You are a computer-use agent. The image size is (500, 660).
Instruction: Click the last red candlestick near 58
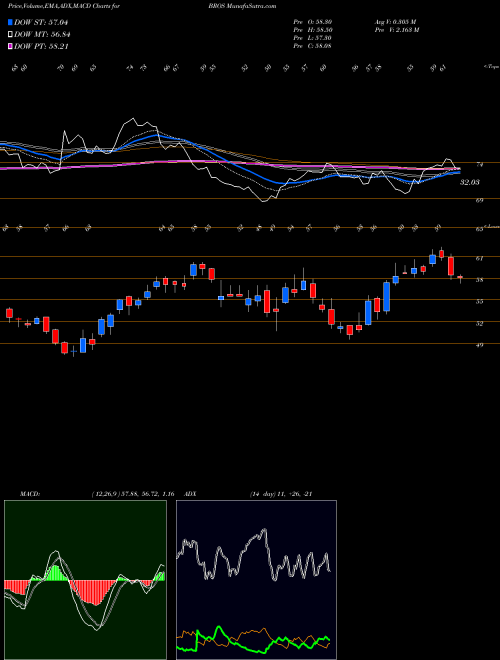click(x=460, y=277)
